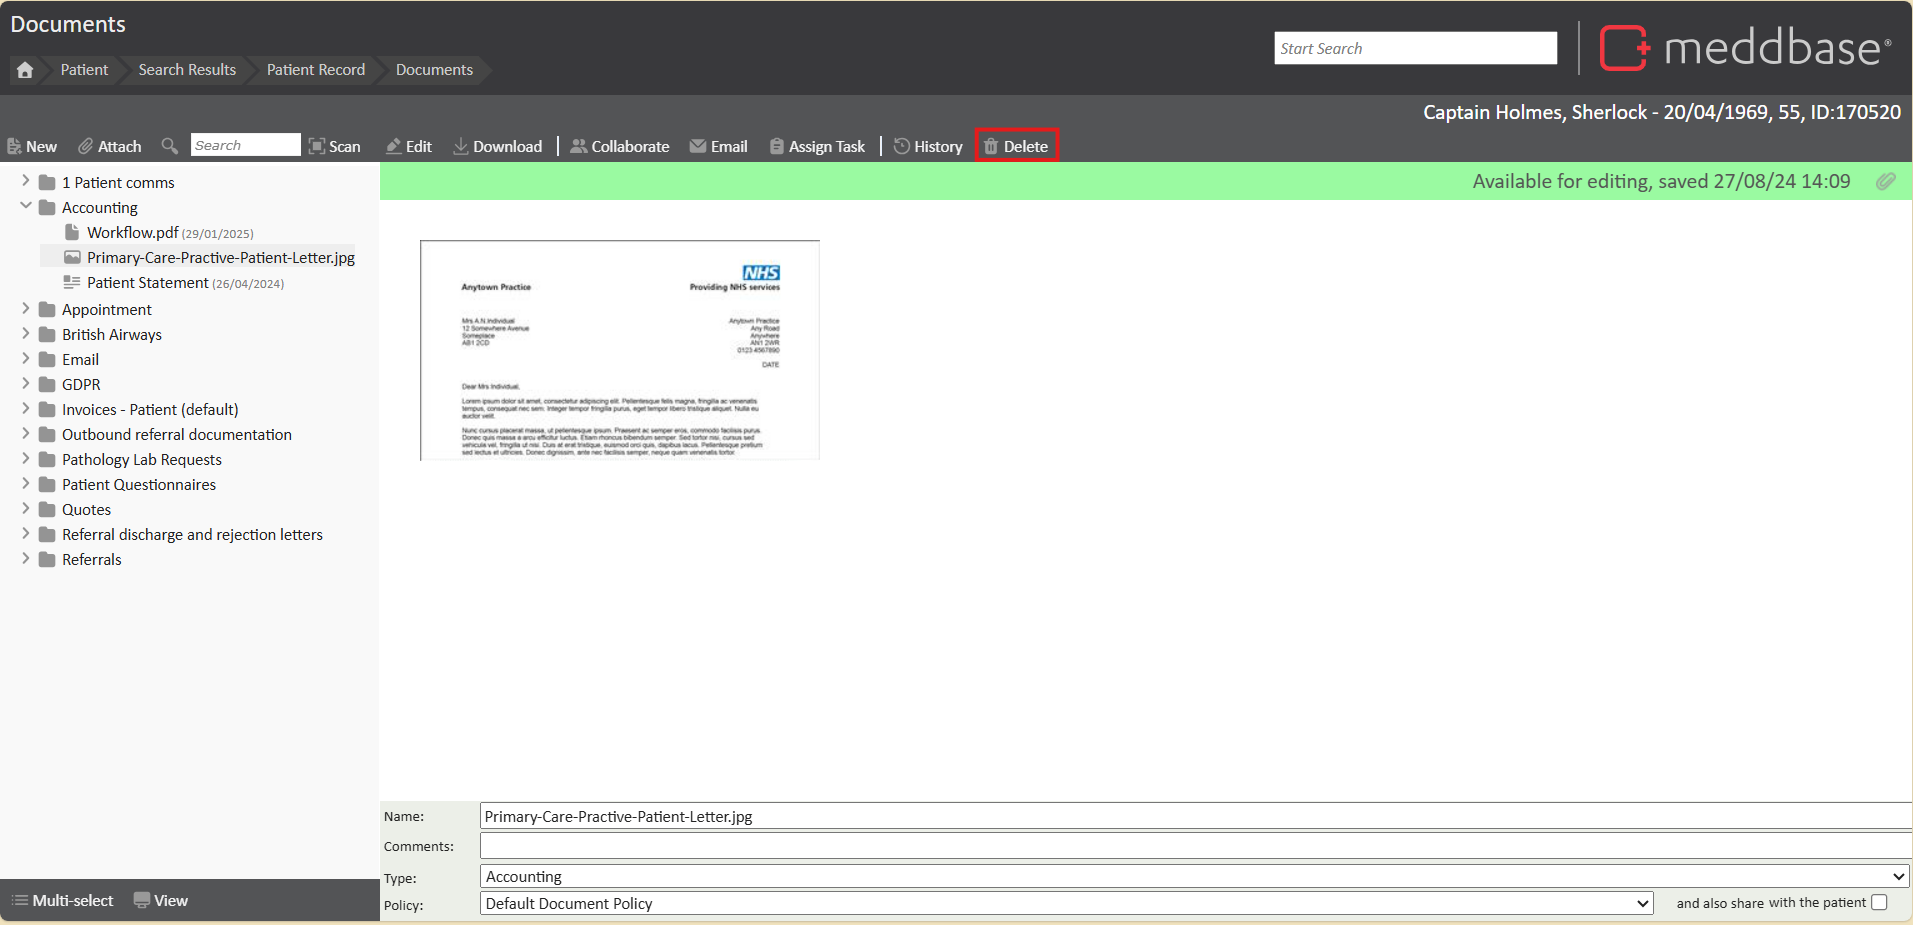The image size is (1913, 925).
Task: Open document History
Action: coord(928,146)
